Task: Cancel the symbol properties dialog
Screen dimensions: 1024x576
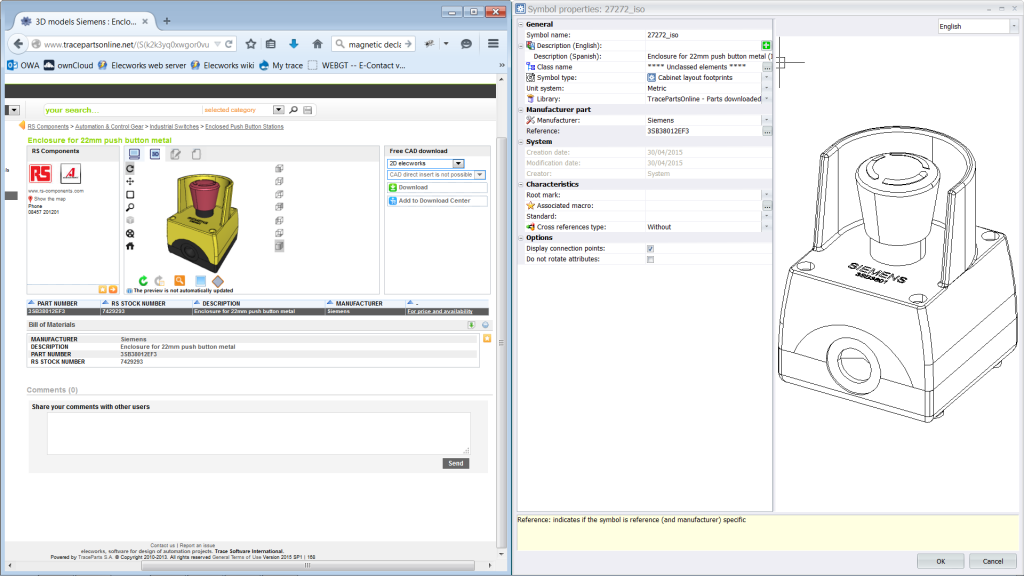Action: coord(993,561)
